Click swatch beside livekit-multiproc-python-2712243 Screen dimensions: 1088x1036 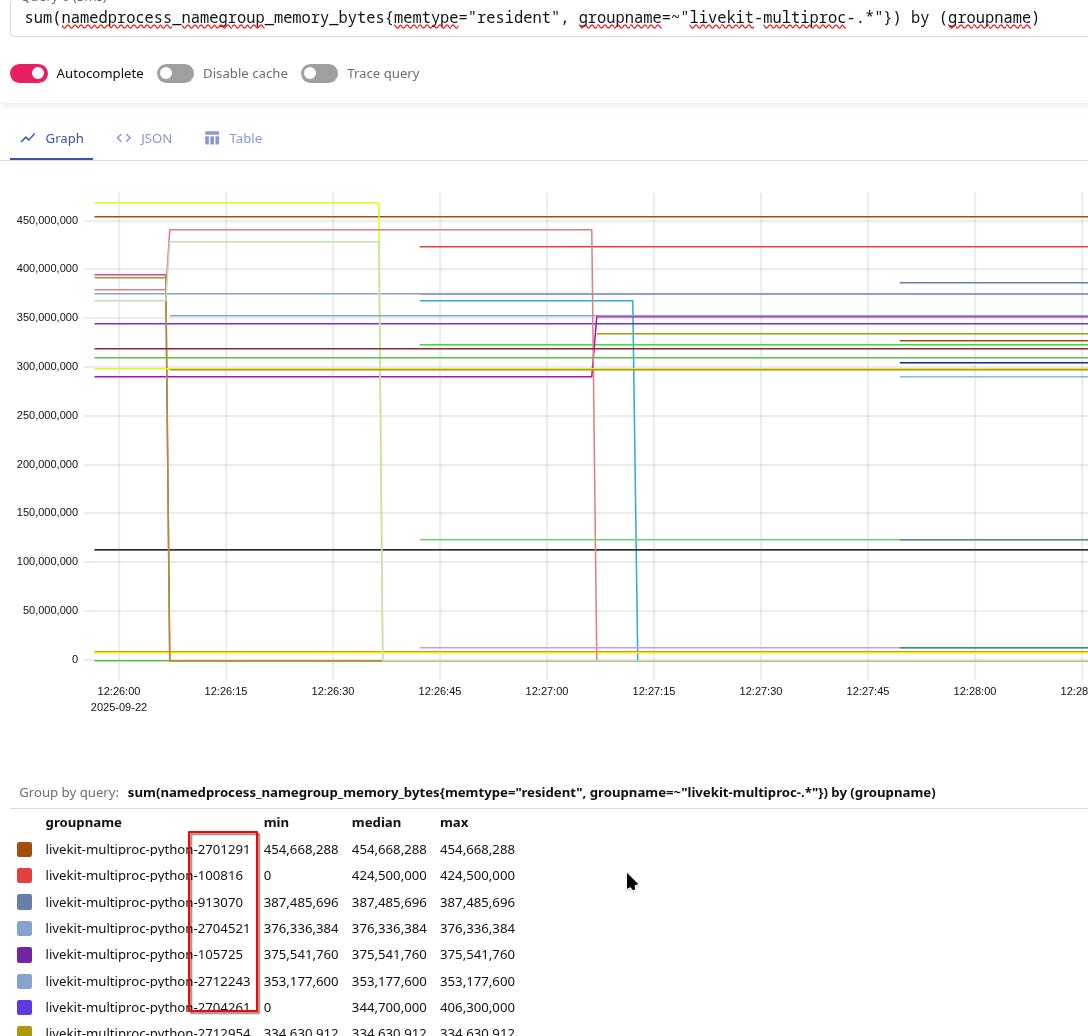tap(24, 981)
